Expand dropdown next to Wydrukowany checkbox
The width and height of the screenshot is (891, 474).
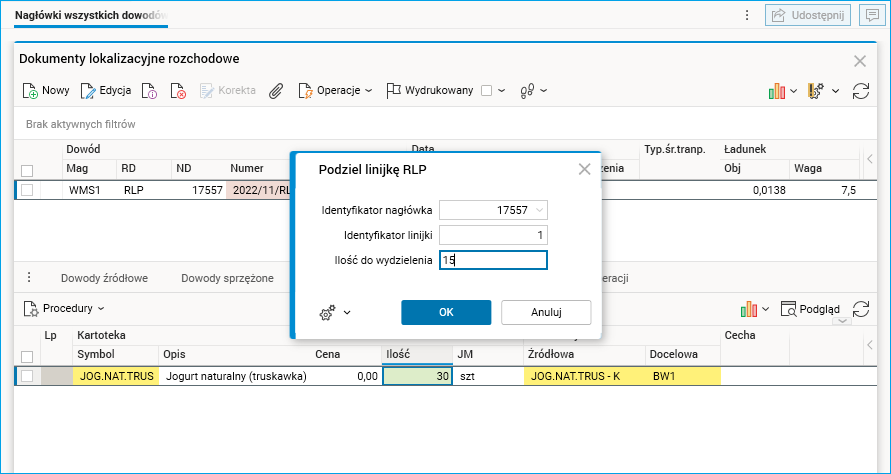click(501, 90)
